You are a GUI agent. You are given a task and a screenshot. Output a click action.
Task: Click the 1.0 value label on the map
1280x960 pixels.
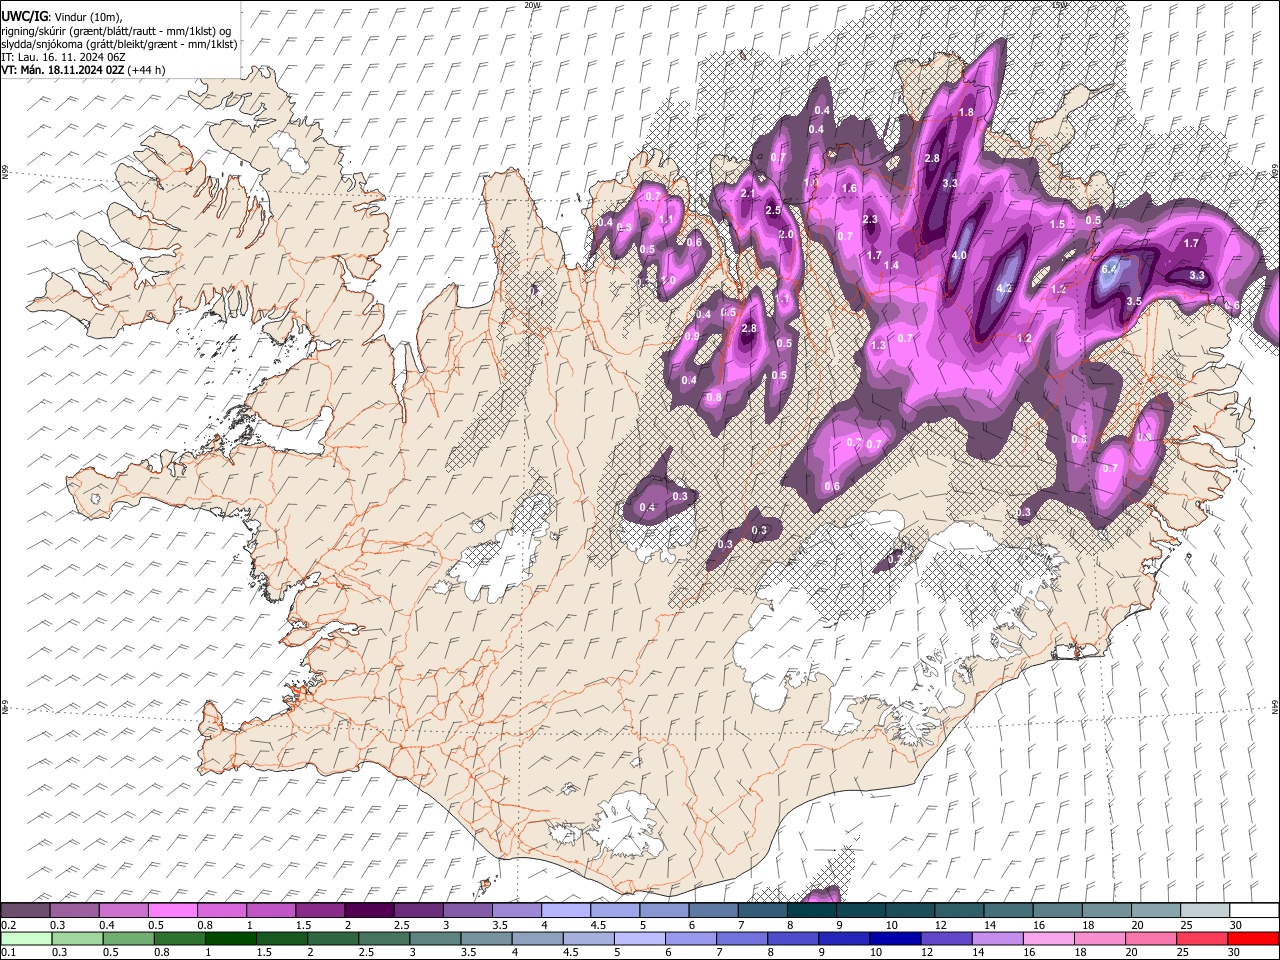tap(668, 281)
